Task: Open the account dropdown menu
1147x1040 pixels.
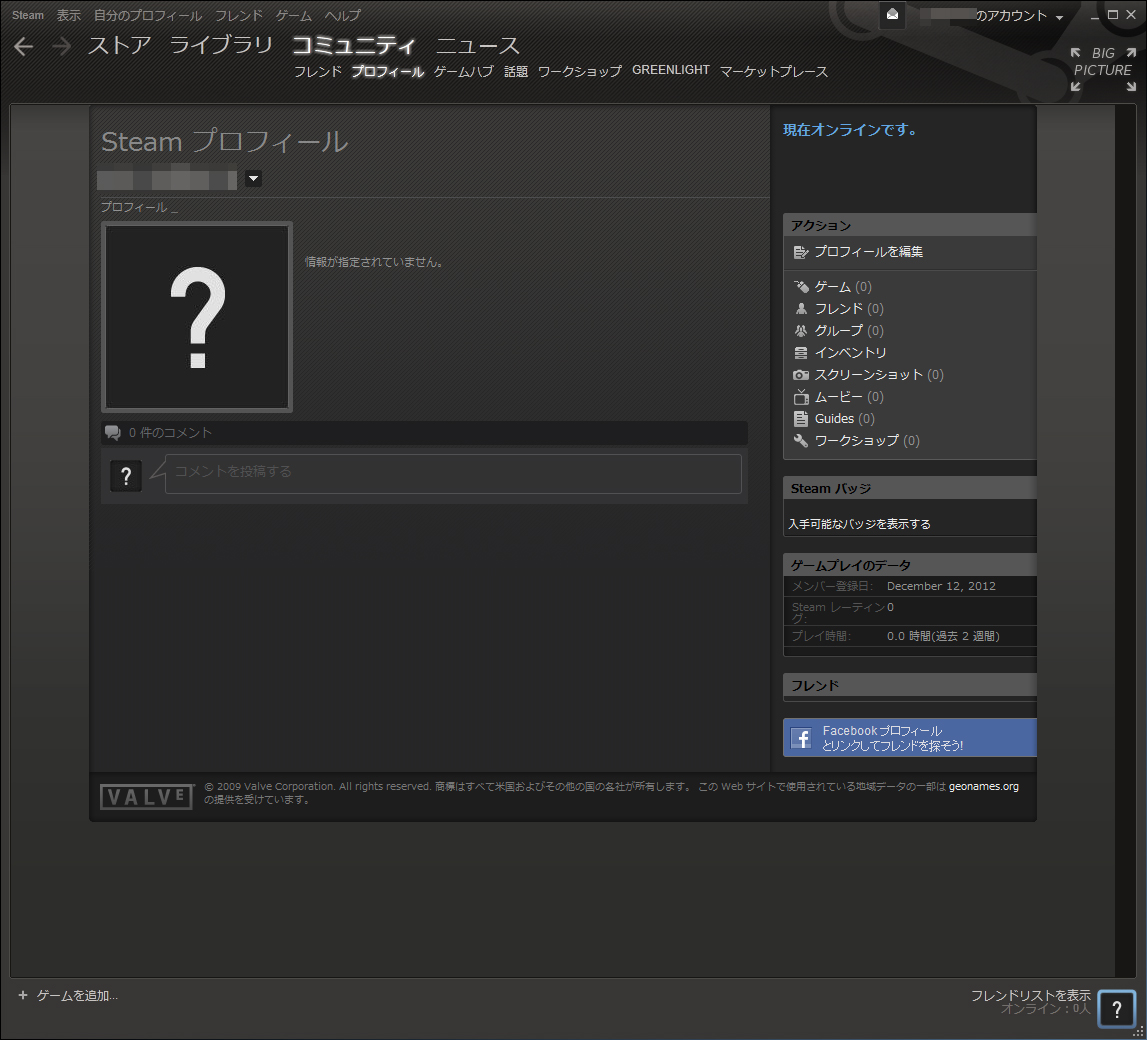Action: (x=1058, y=17)
